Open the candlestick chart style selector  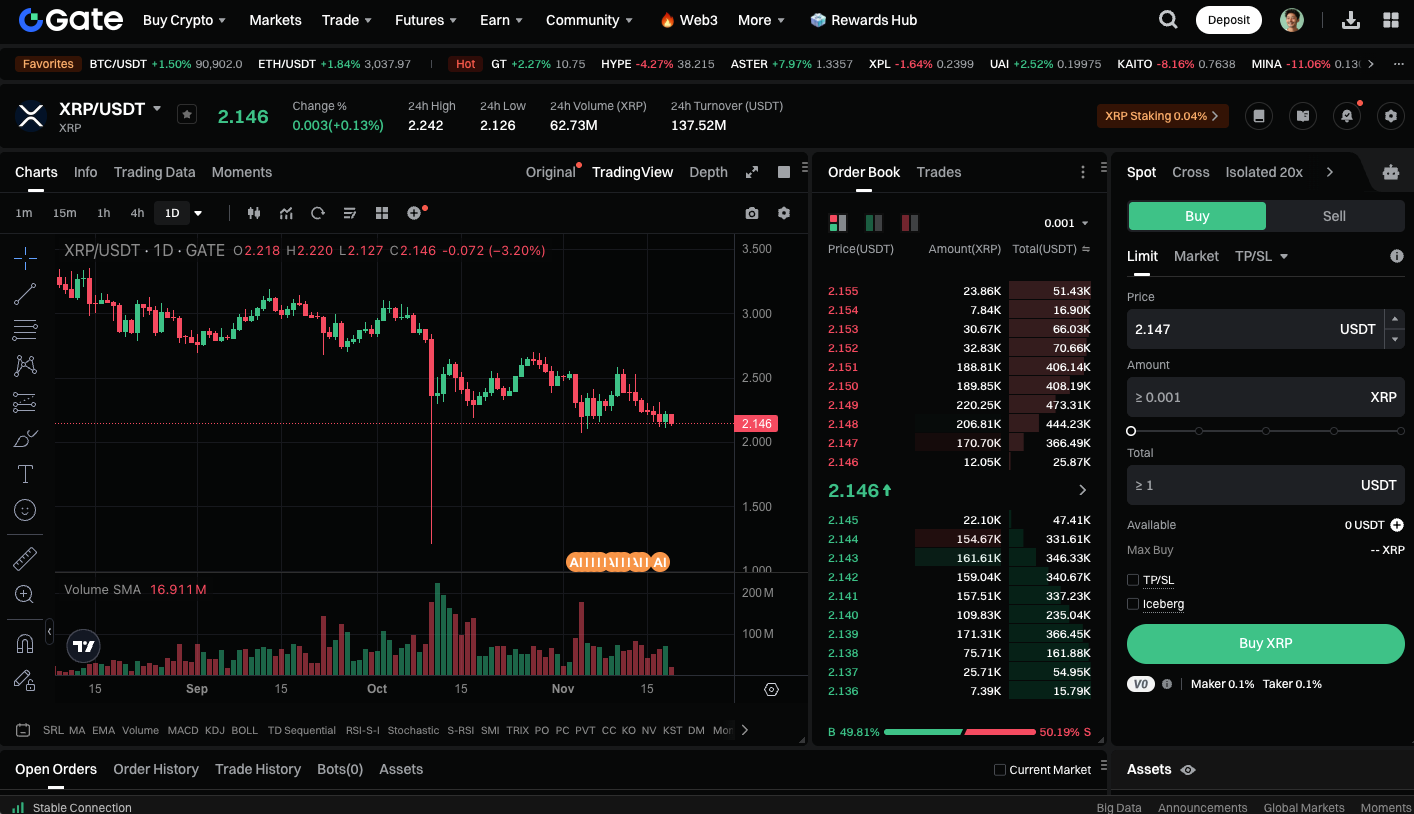254,213
